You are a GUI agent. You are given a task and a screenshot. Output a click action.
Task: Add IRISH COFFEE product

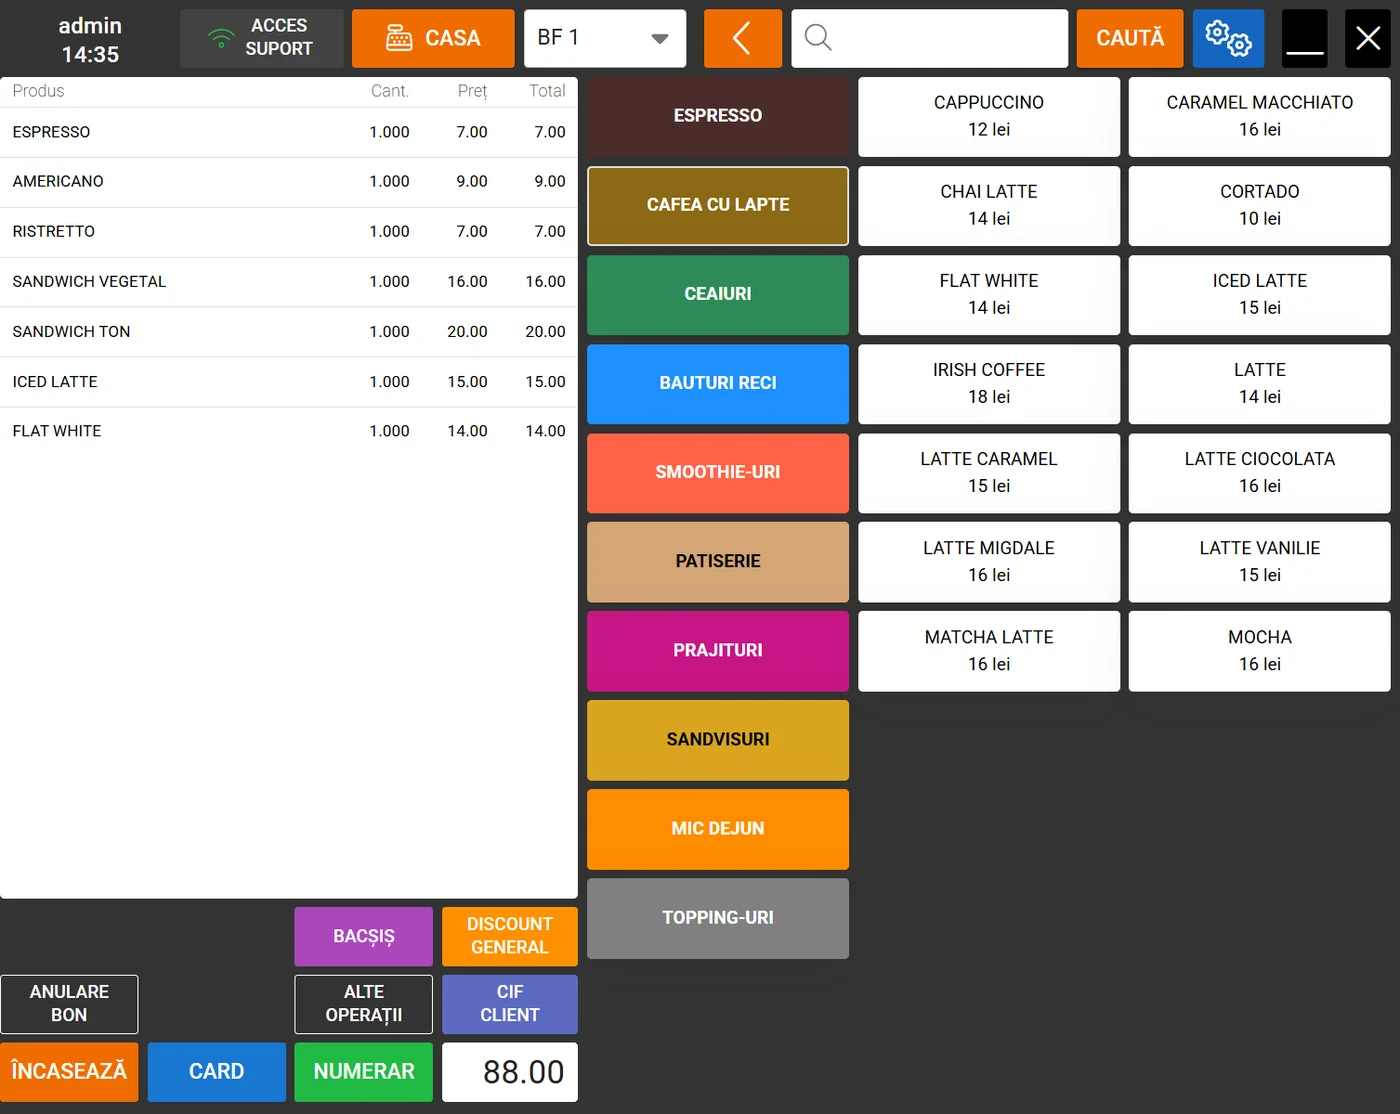click(988, 384)
